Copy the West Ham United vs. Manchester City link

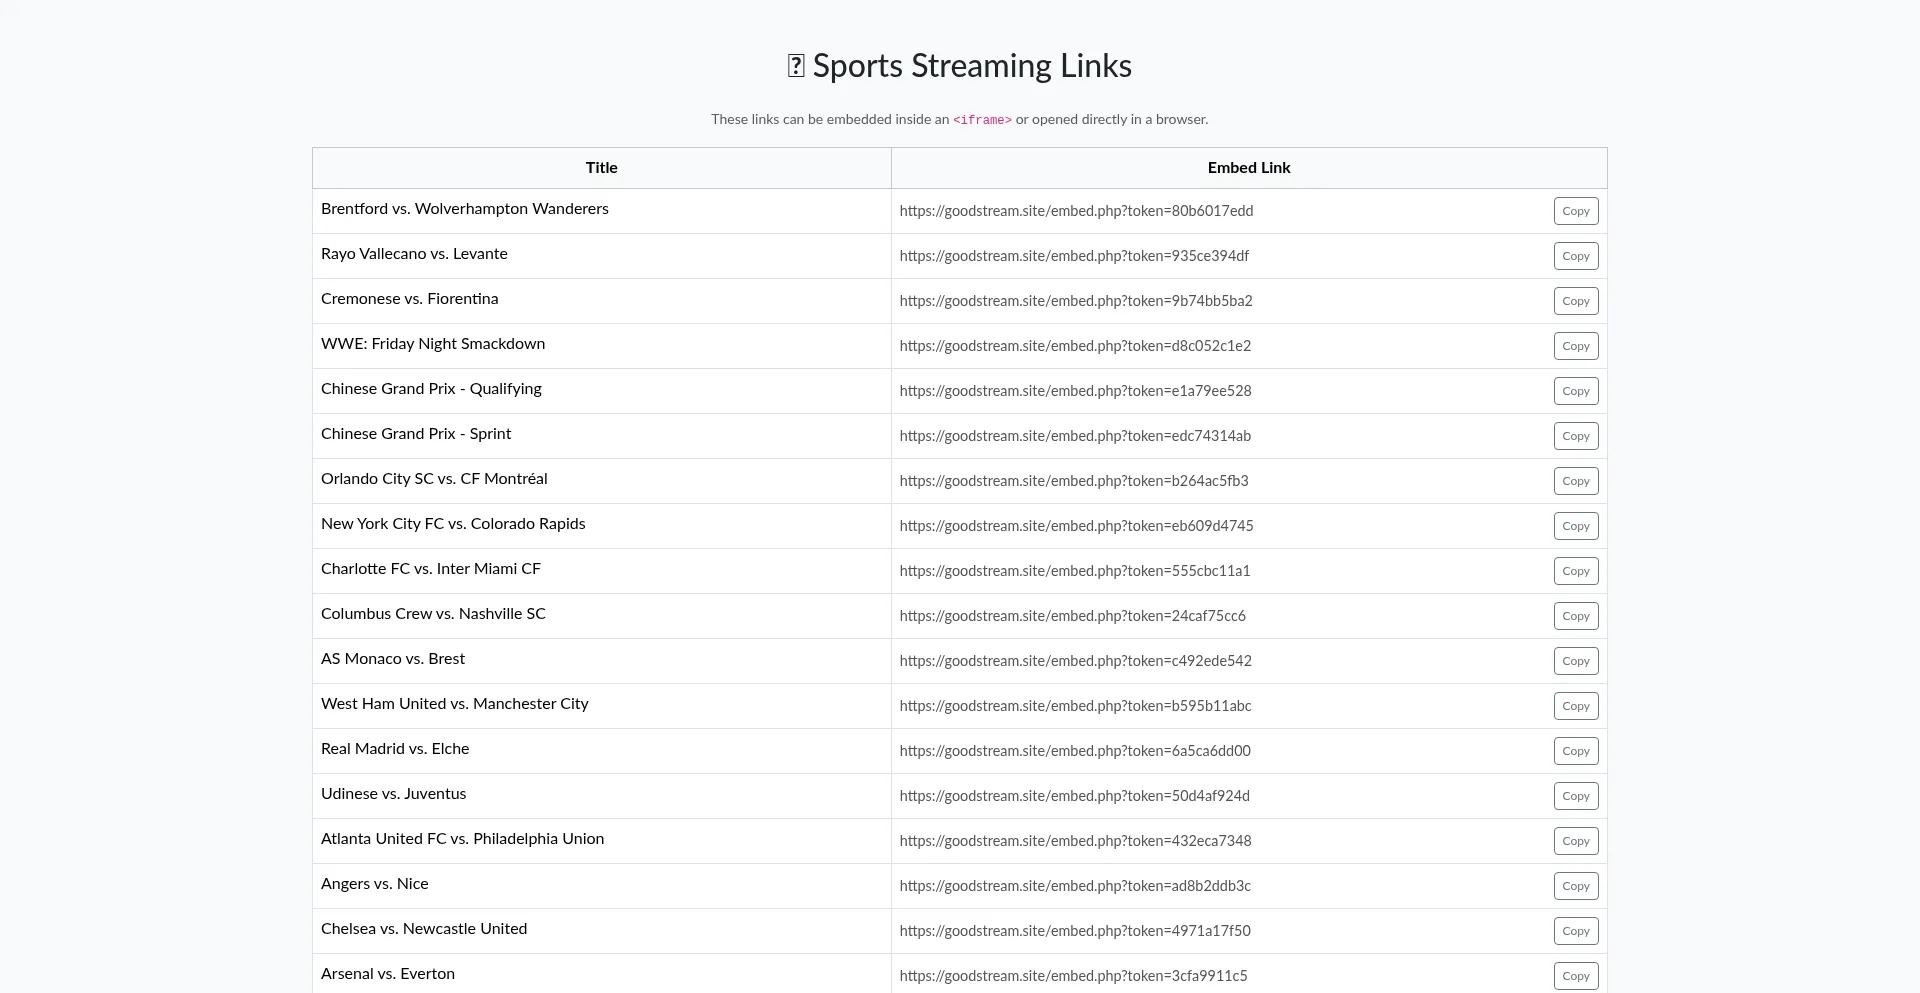pyautogui.click(x=1576, y=706)
